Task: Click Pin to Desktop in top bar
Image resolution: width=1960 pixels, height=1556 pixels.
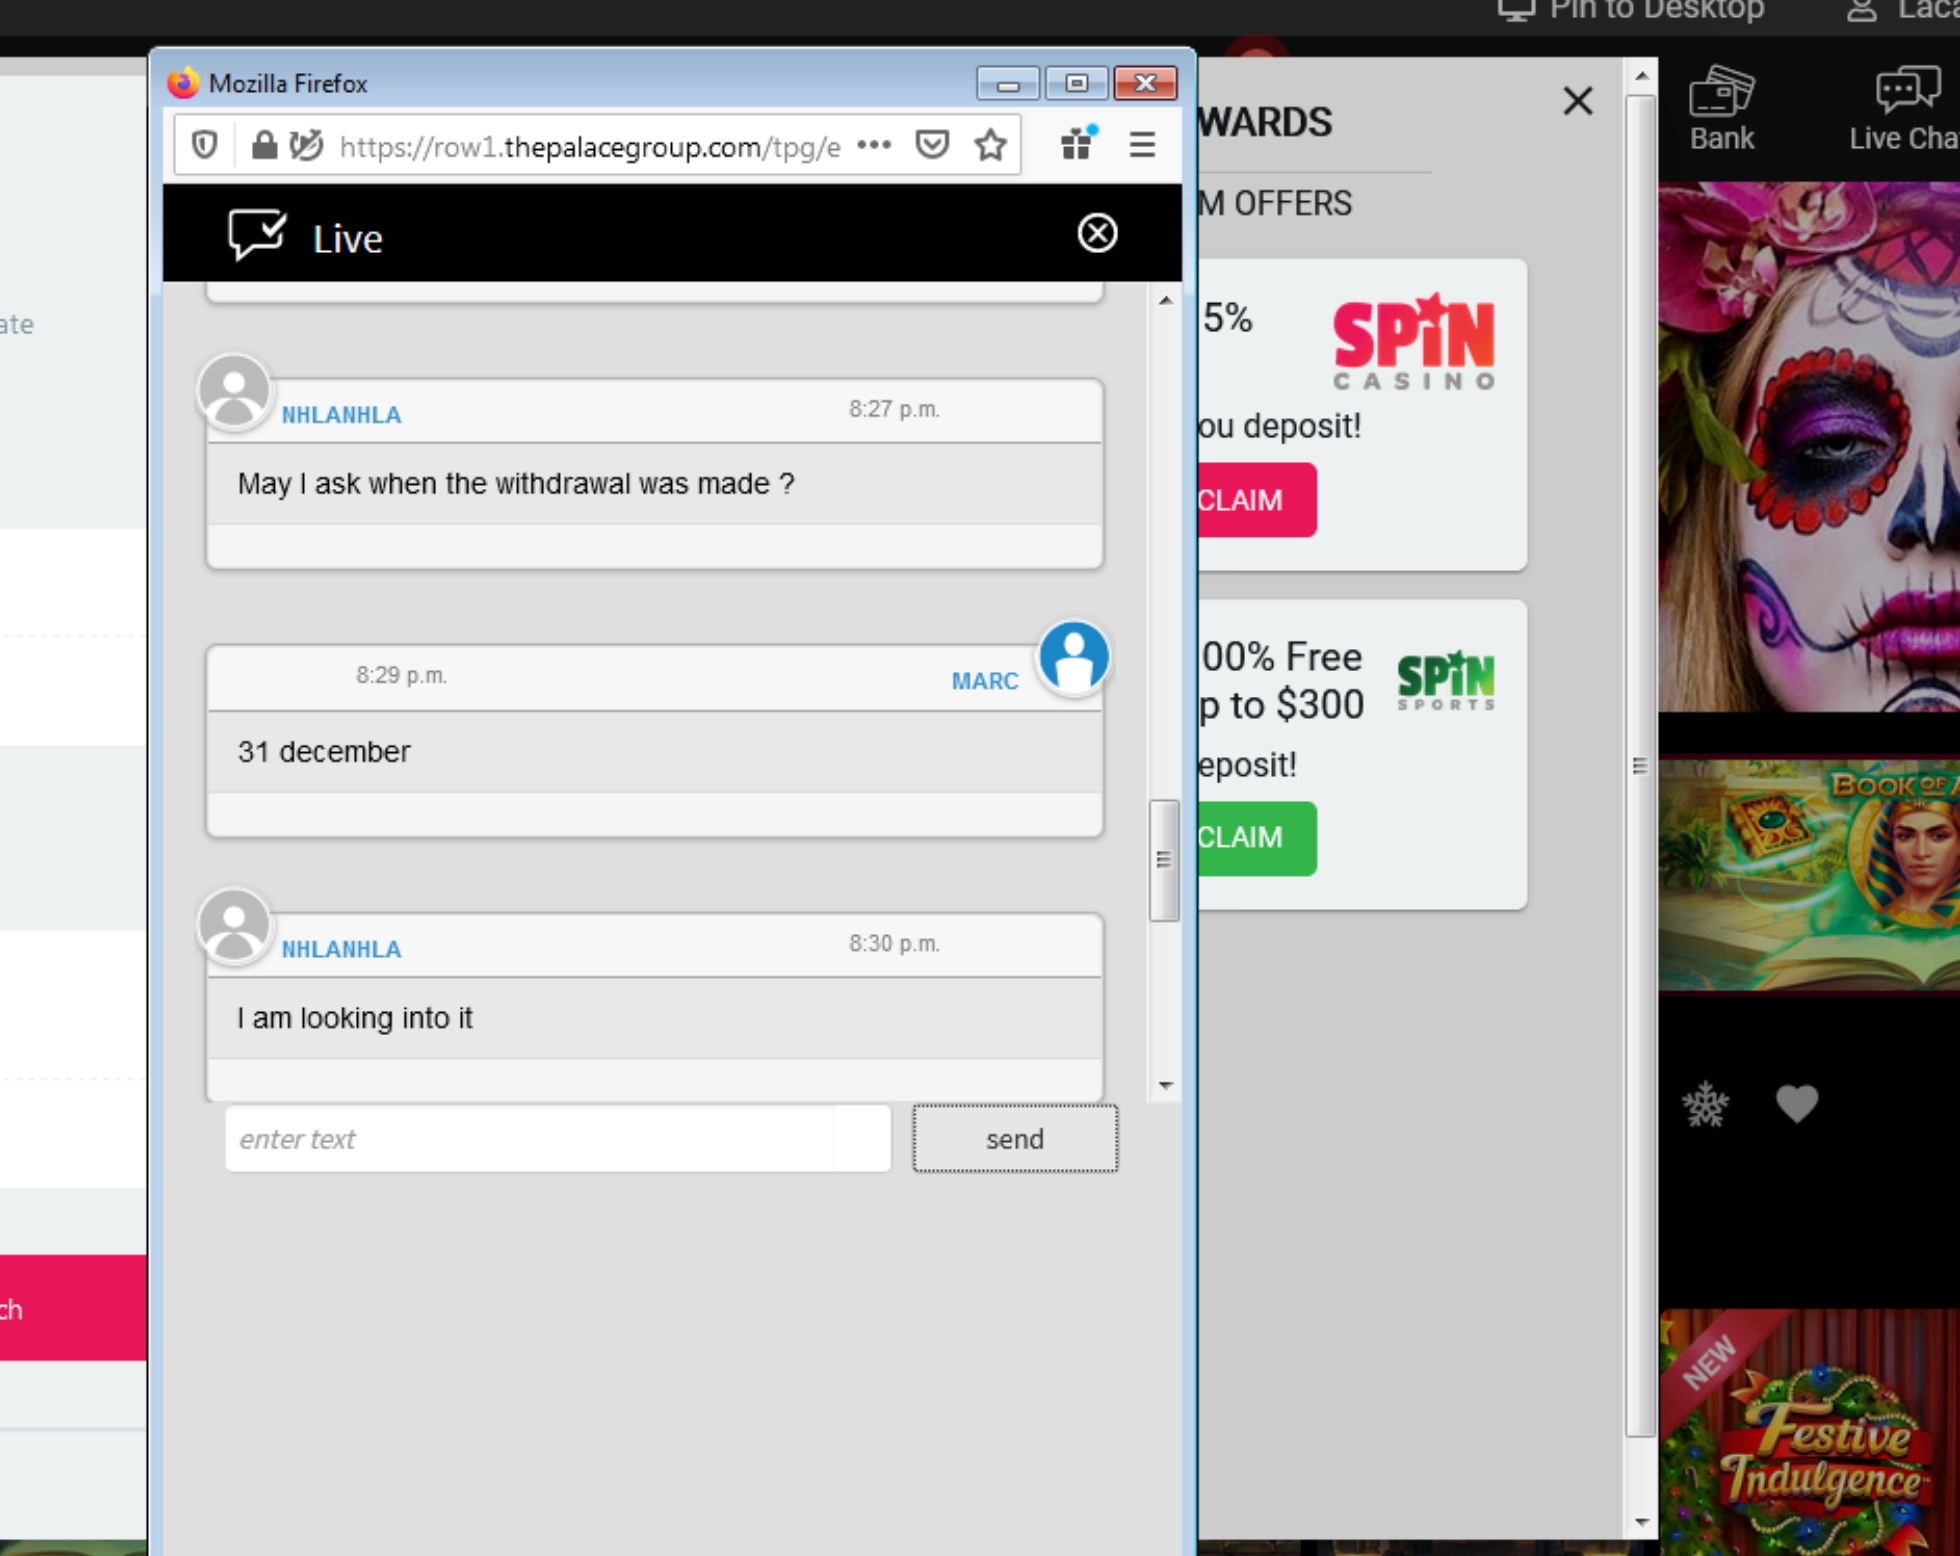Action: click(1631, 11)
